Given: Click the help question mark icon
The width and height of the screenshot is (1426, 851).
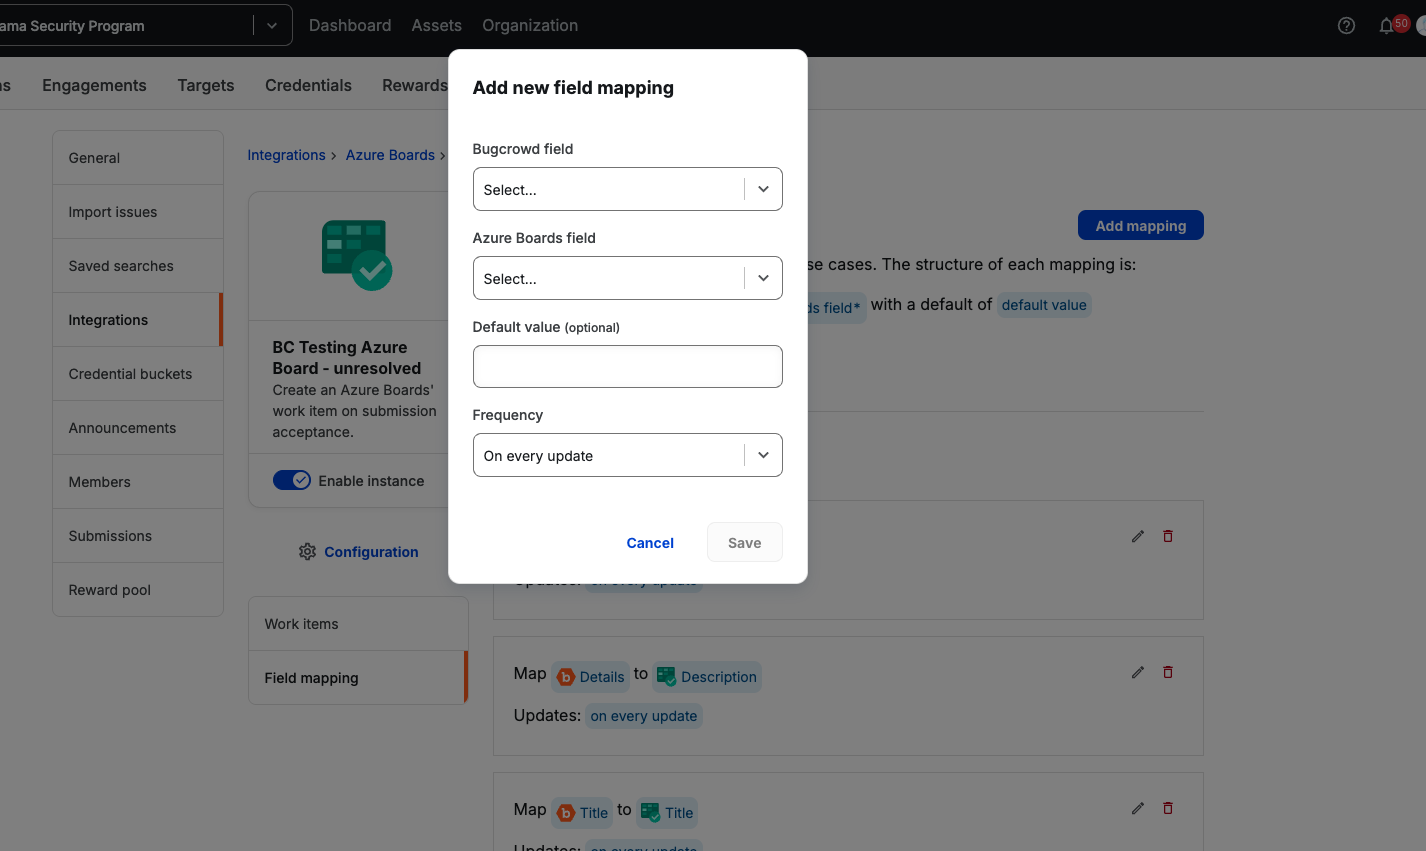Looking at the screenshot, I should (x=1346, y=26).
